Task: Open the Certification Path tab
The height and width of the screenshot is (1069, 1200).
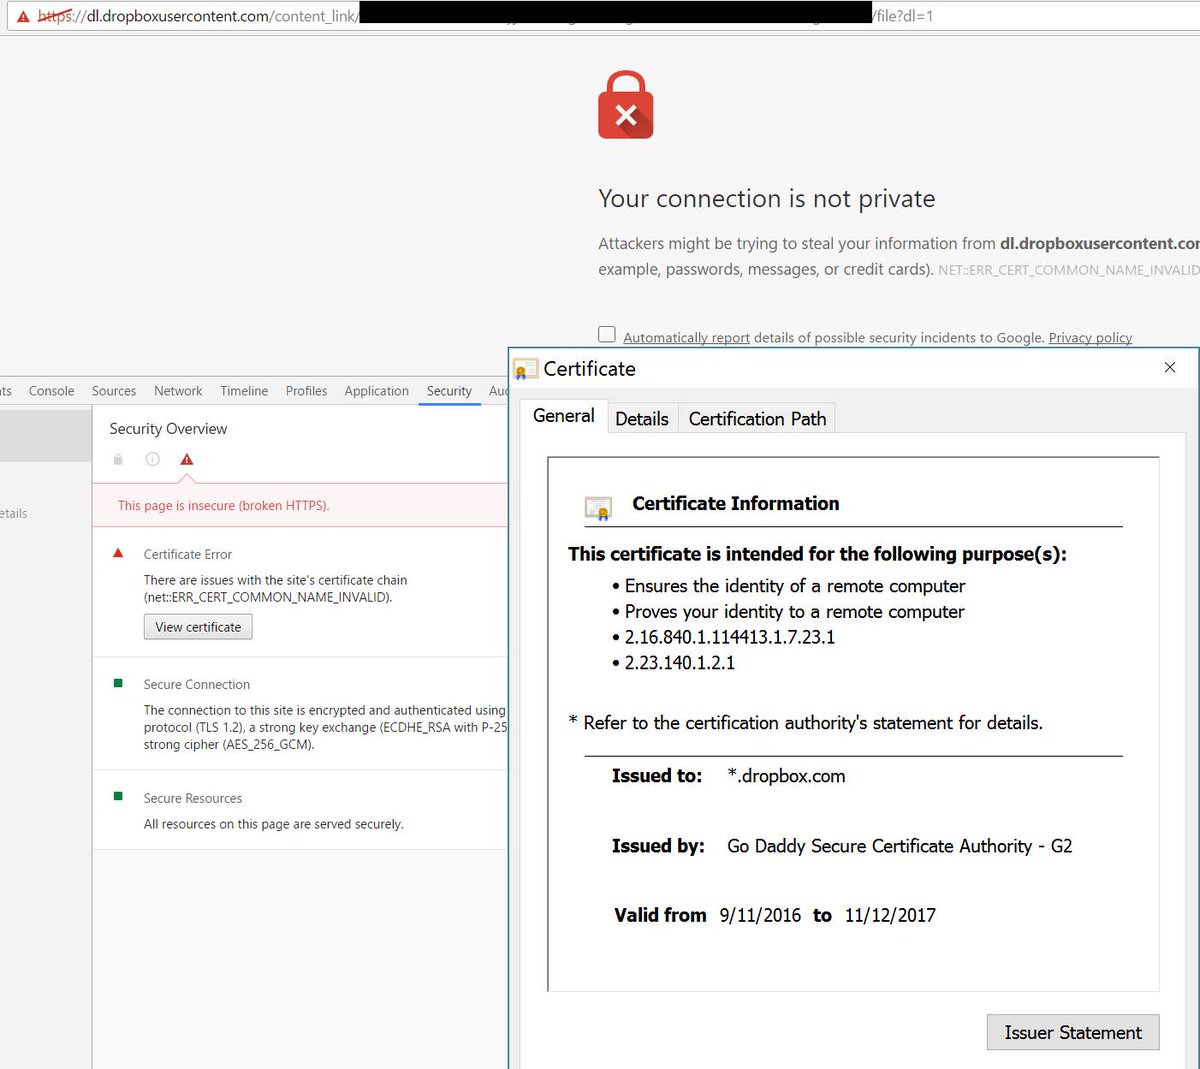Action: [757, 419]
